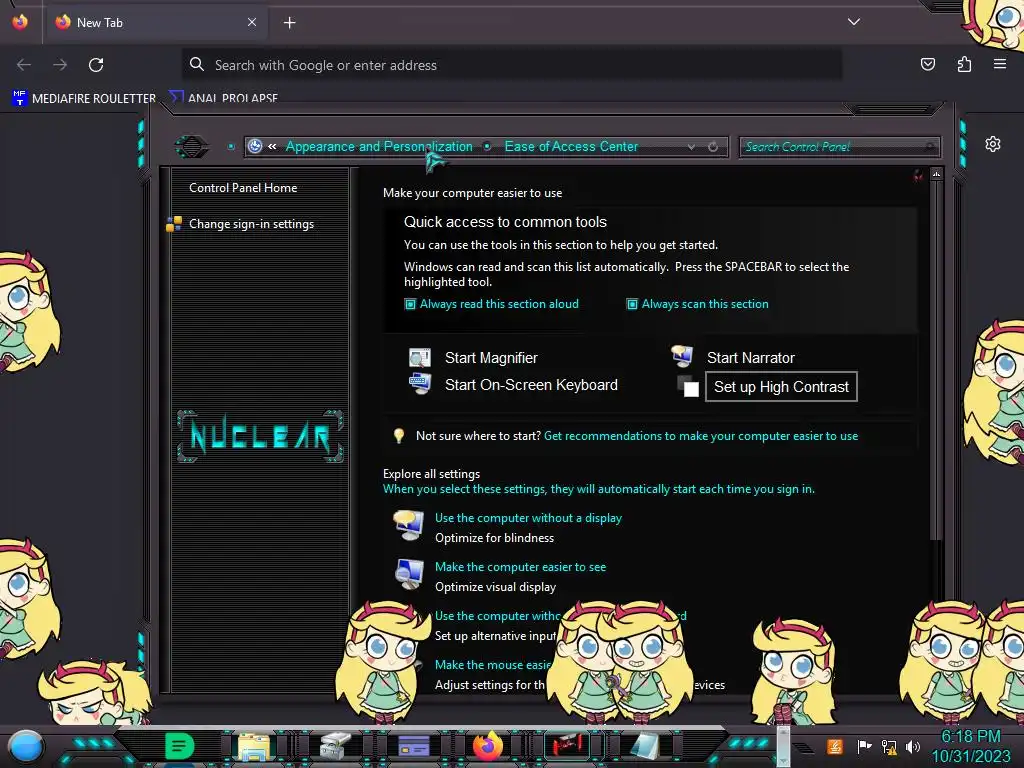Image resolution: width=1024 pixels, height=768 pixels.
Task: Click the Search Control Panel field
Action: (839, 147)
